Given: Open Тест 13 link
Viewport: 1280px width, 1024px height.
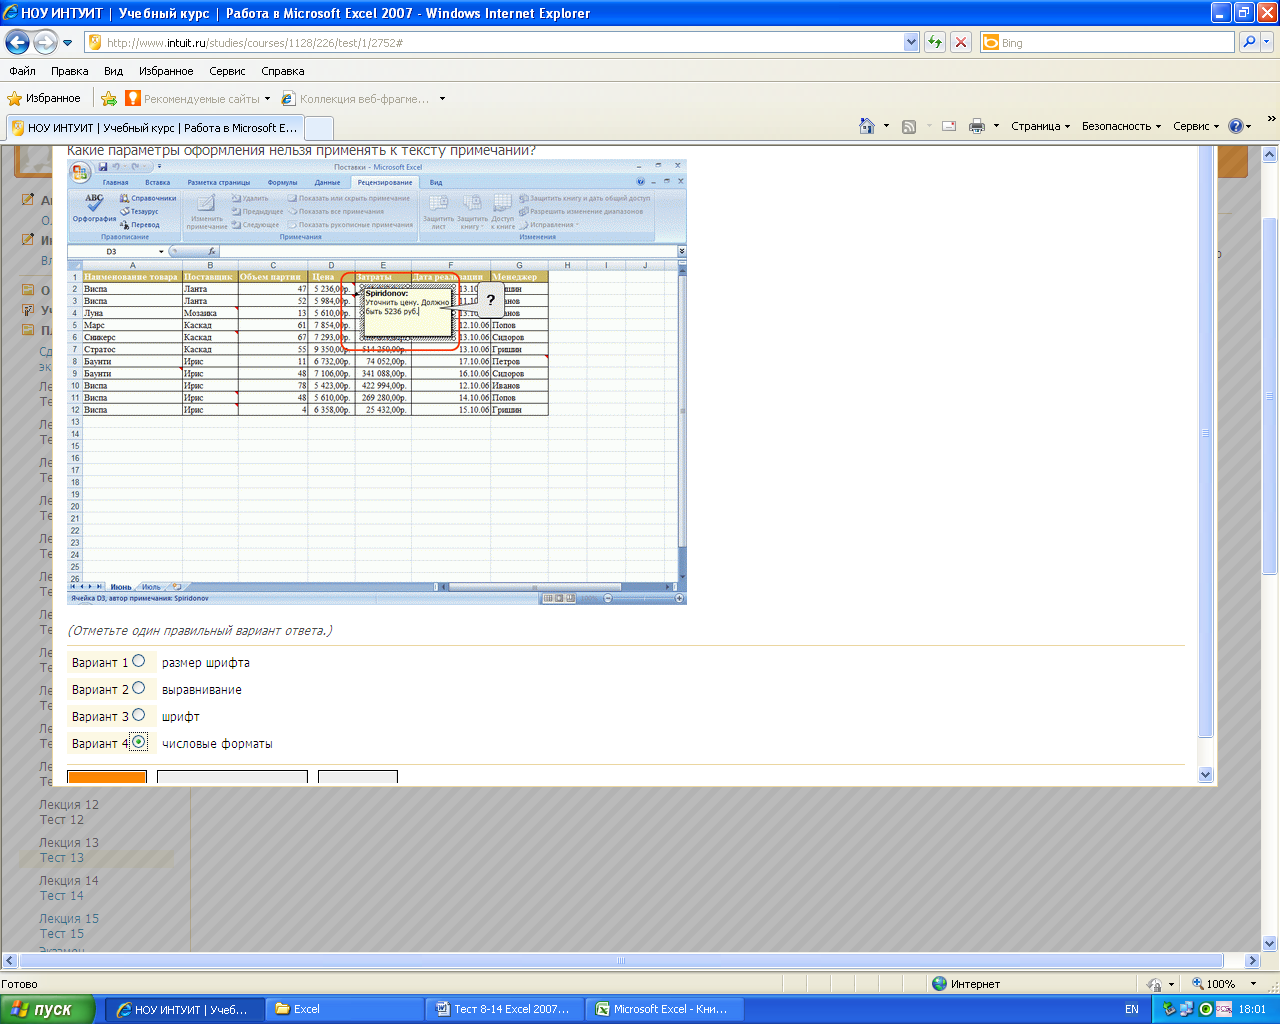Looking at the screenshot, I should point(62,858).
